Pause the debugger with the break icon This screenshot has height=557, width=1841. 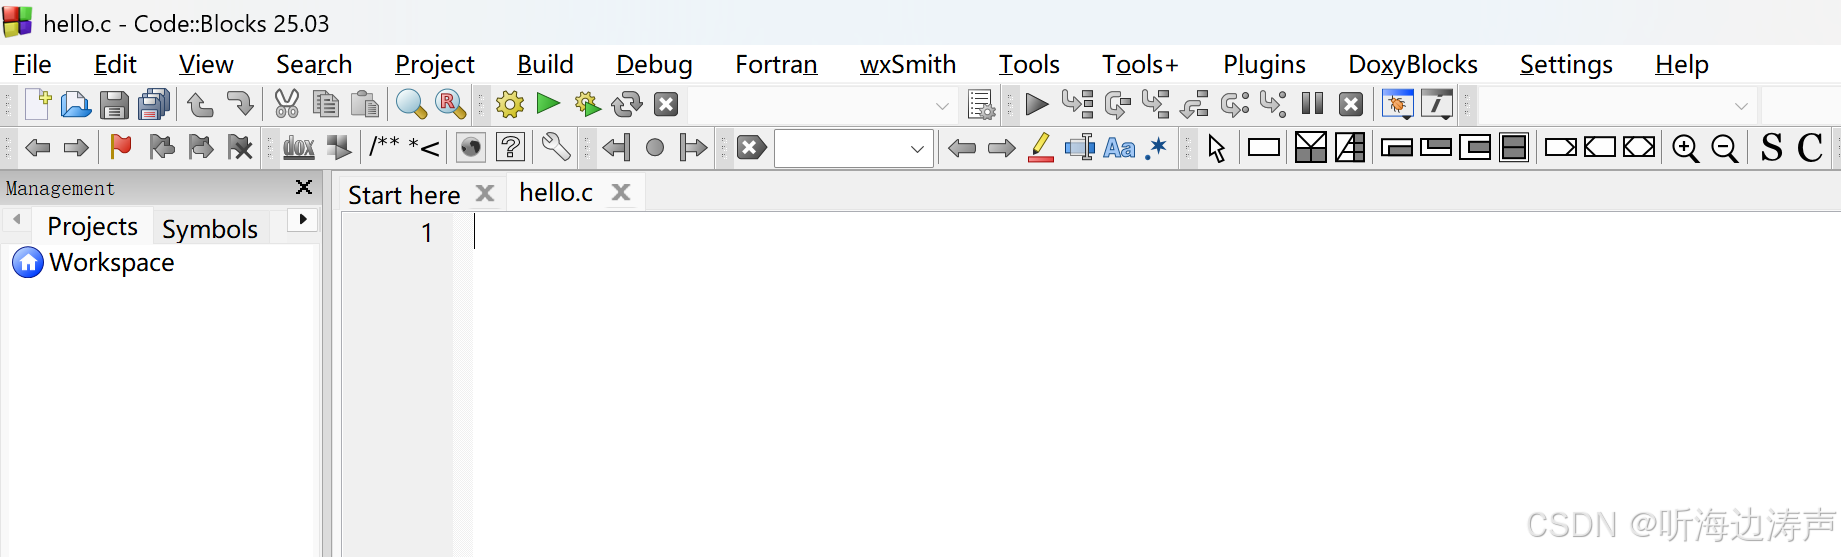tap(1312, 104)
